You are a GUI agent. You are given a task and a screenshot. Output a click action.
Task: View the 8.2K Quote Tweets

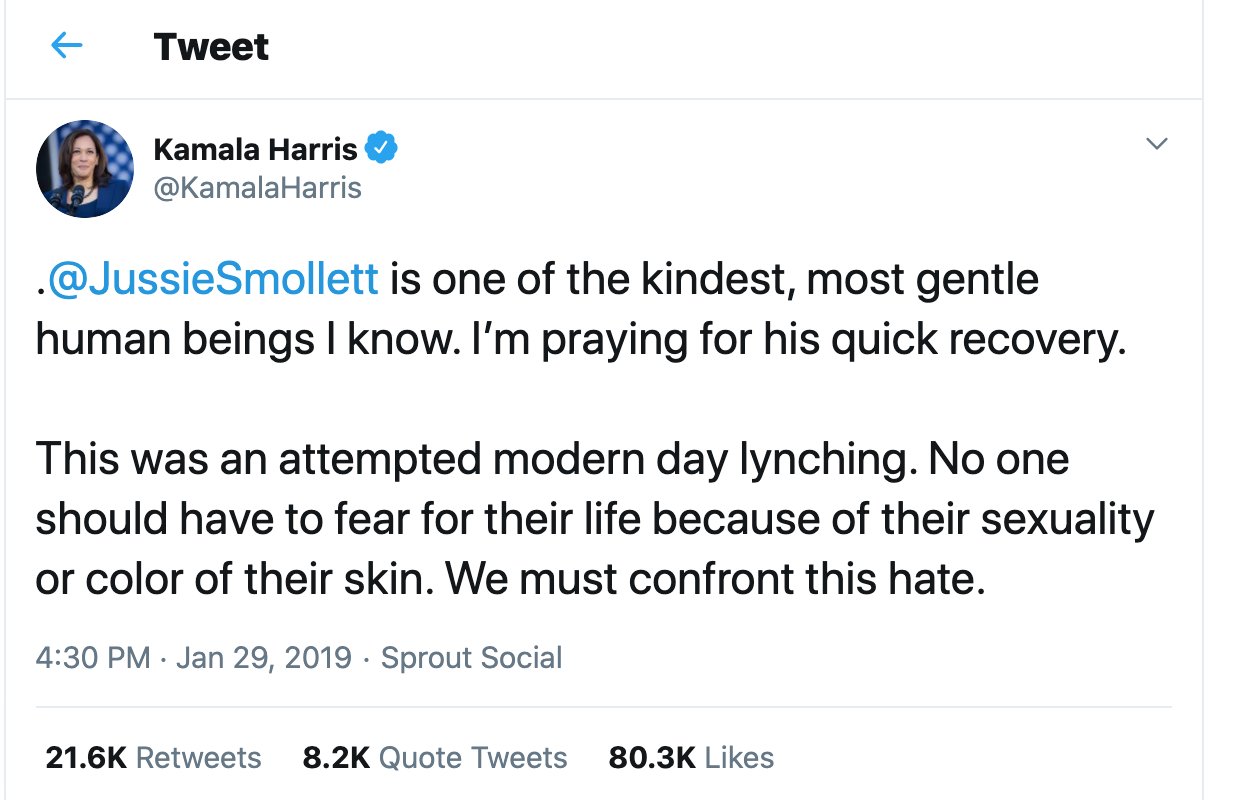tap(434, 758)
